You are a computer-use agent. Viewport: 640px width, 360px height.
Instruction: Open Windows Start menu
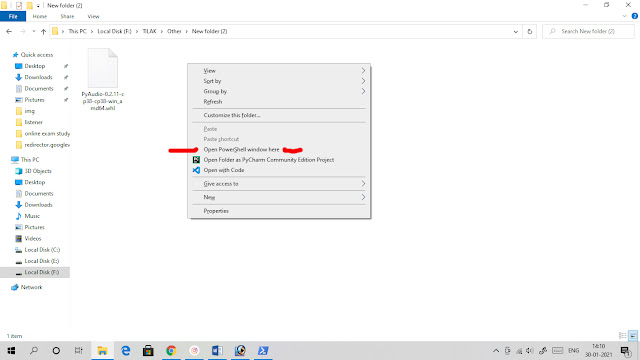11,351
